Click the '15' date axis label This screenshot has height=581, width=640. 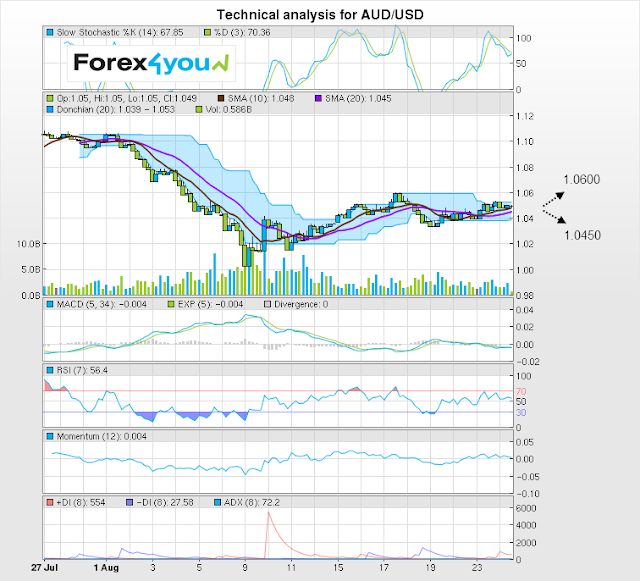(x=338, y=568)
